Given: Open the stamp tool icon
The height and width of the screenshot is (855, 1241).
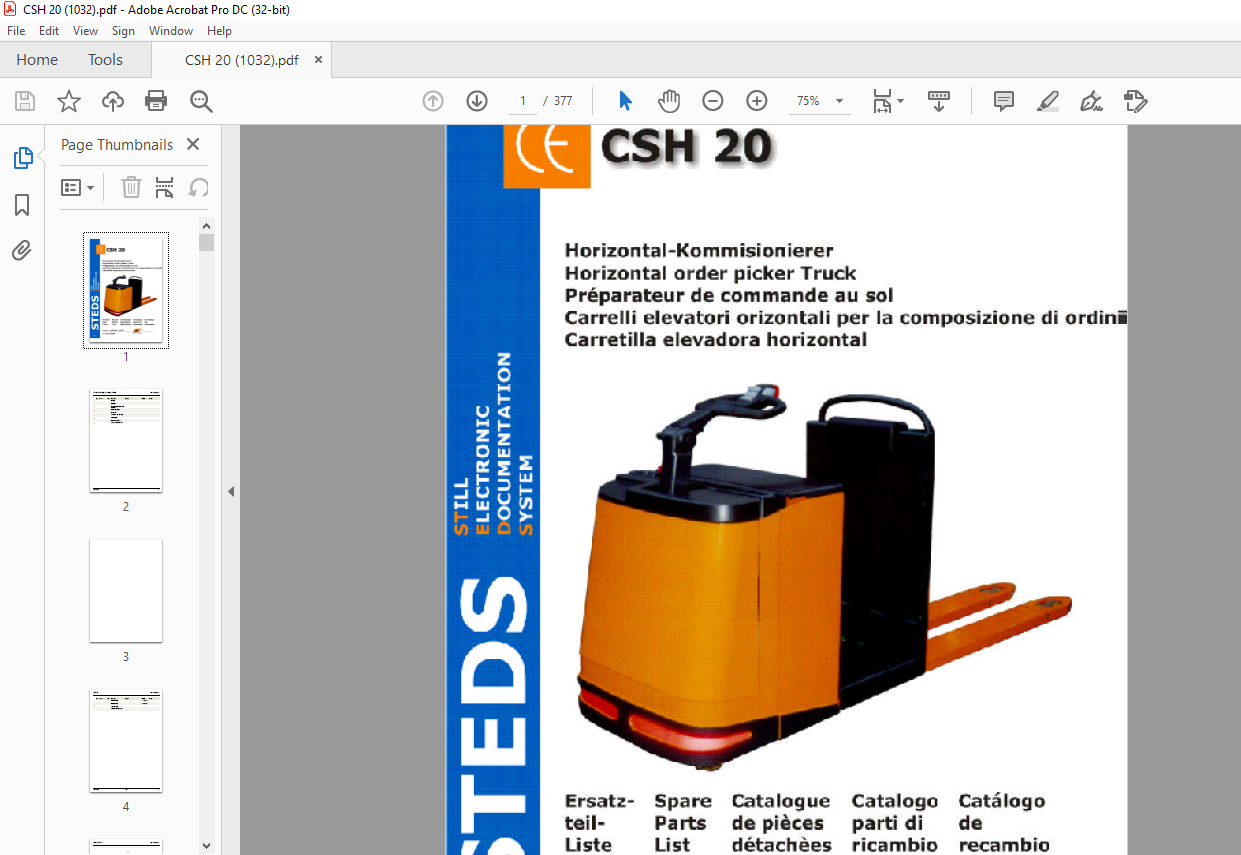Looking at the screenshot, I should click(1135, 101).
